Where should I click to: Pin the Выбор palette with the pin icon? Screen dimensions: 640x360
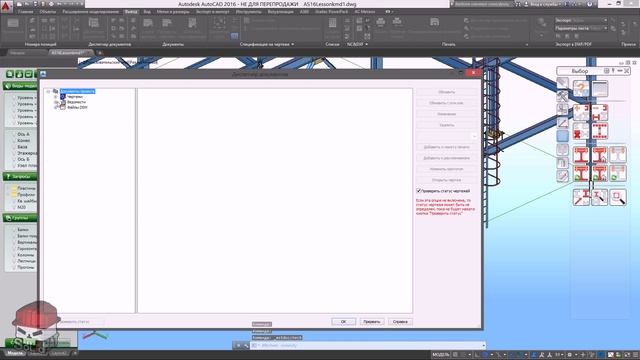coord(613,71)
